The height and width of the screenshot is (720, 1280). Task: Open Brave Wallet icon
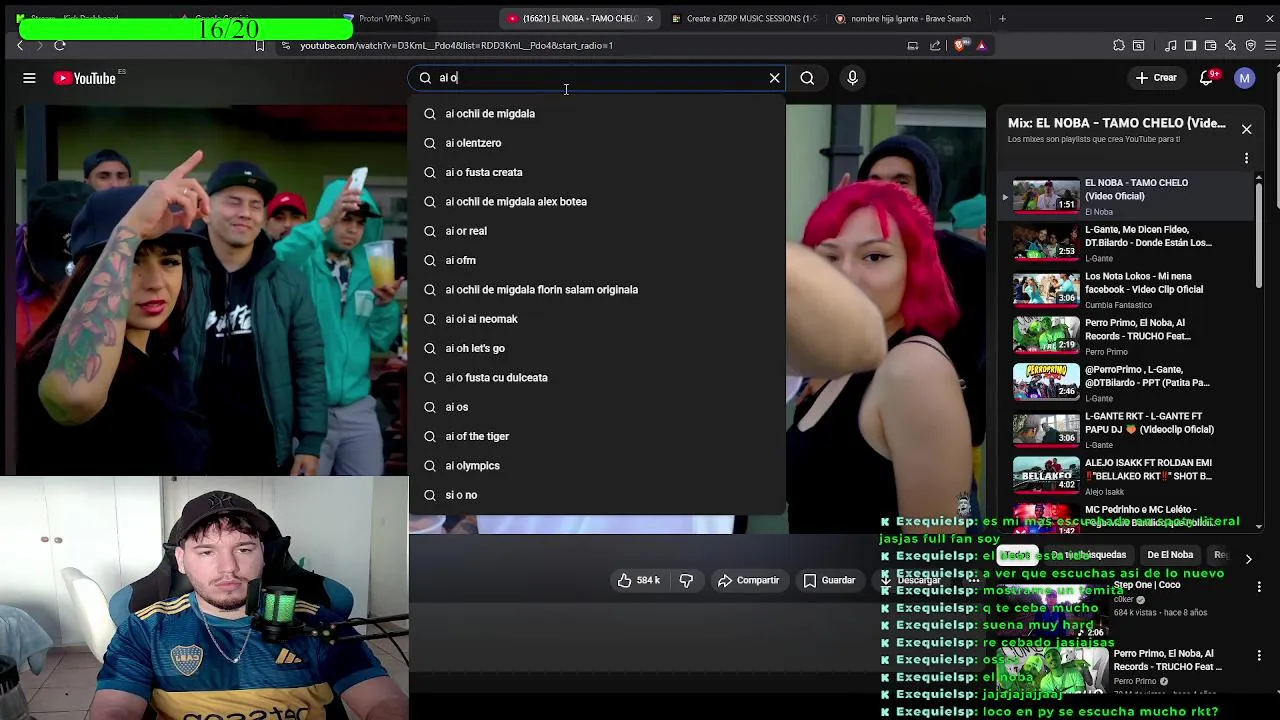[1210, 45]
